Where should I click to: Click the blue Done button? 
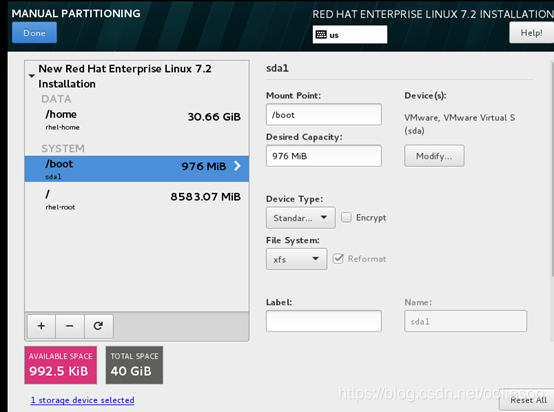[34, 33]
